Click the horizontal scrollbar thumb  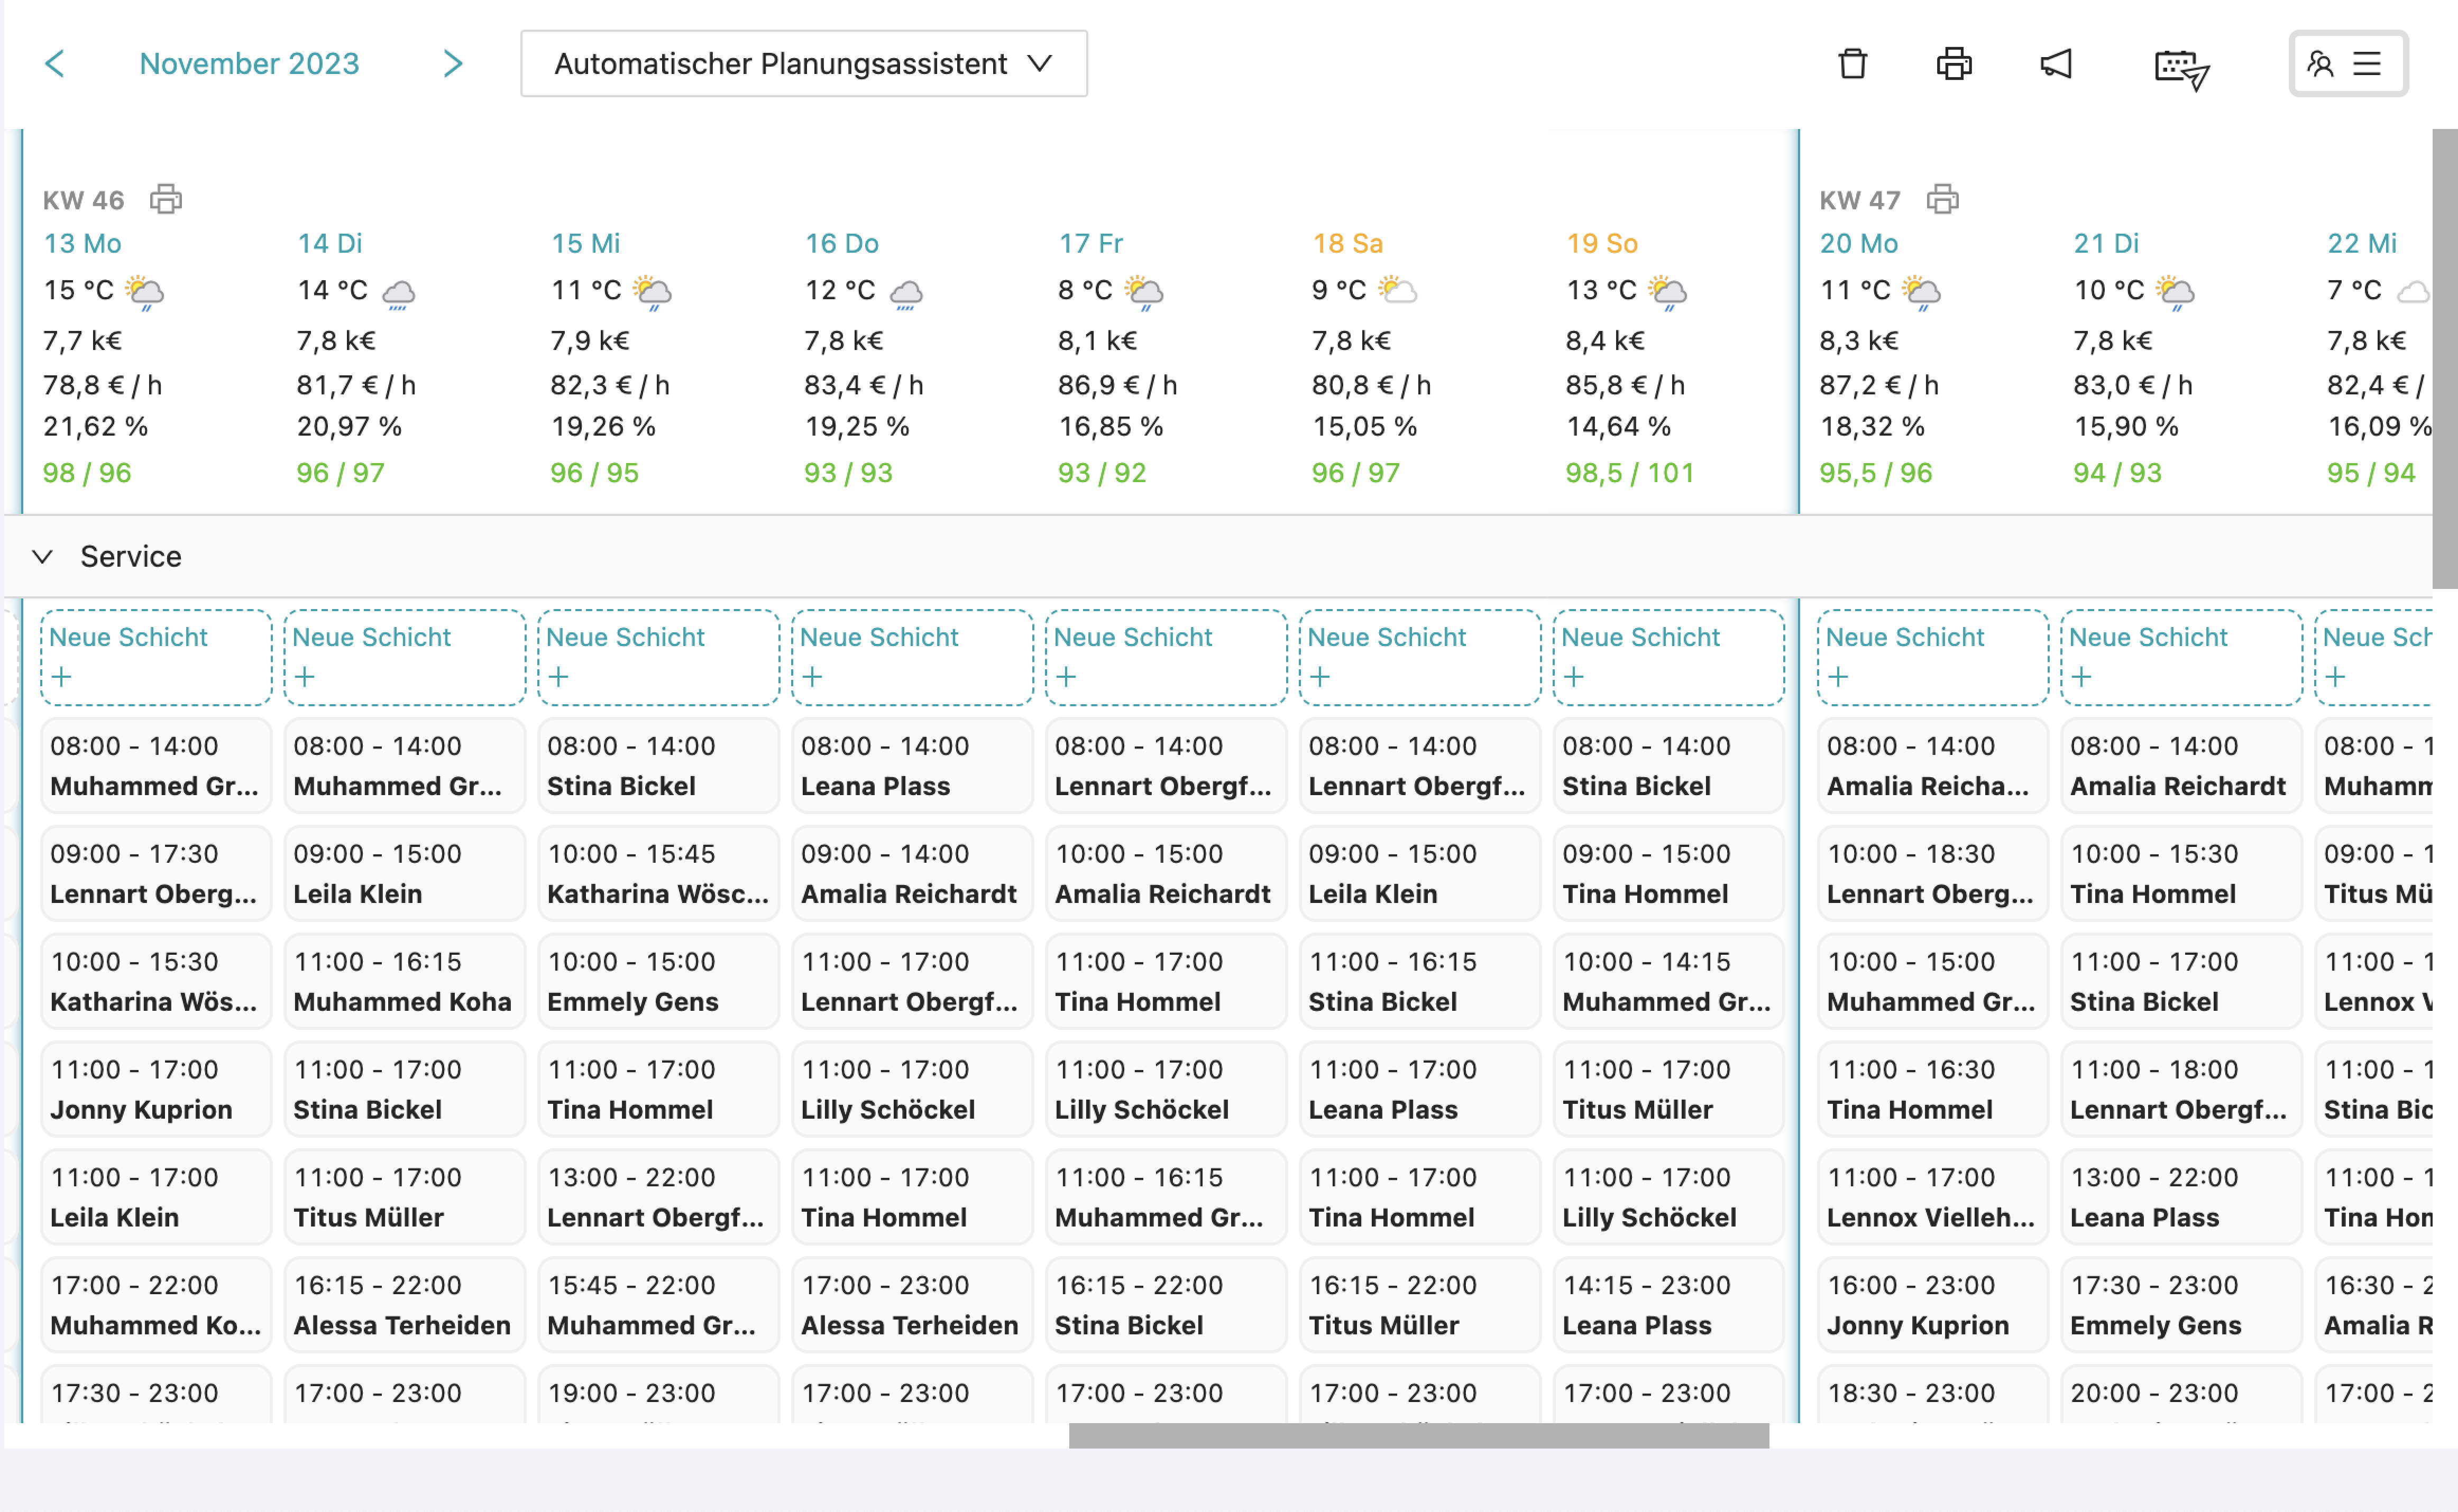click(1418, 1435)
